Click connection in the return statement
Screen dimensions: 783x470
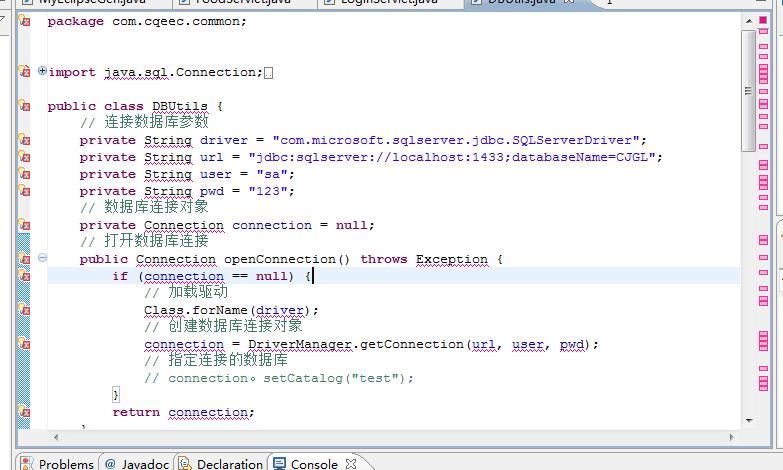pyautogui.click(x=208, y=412)
